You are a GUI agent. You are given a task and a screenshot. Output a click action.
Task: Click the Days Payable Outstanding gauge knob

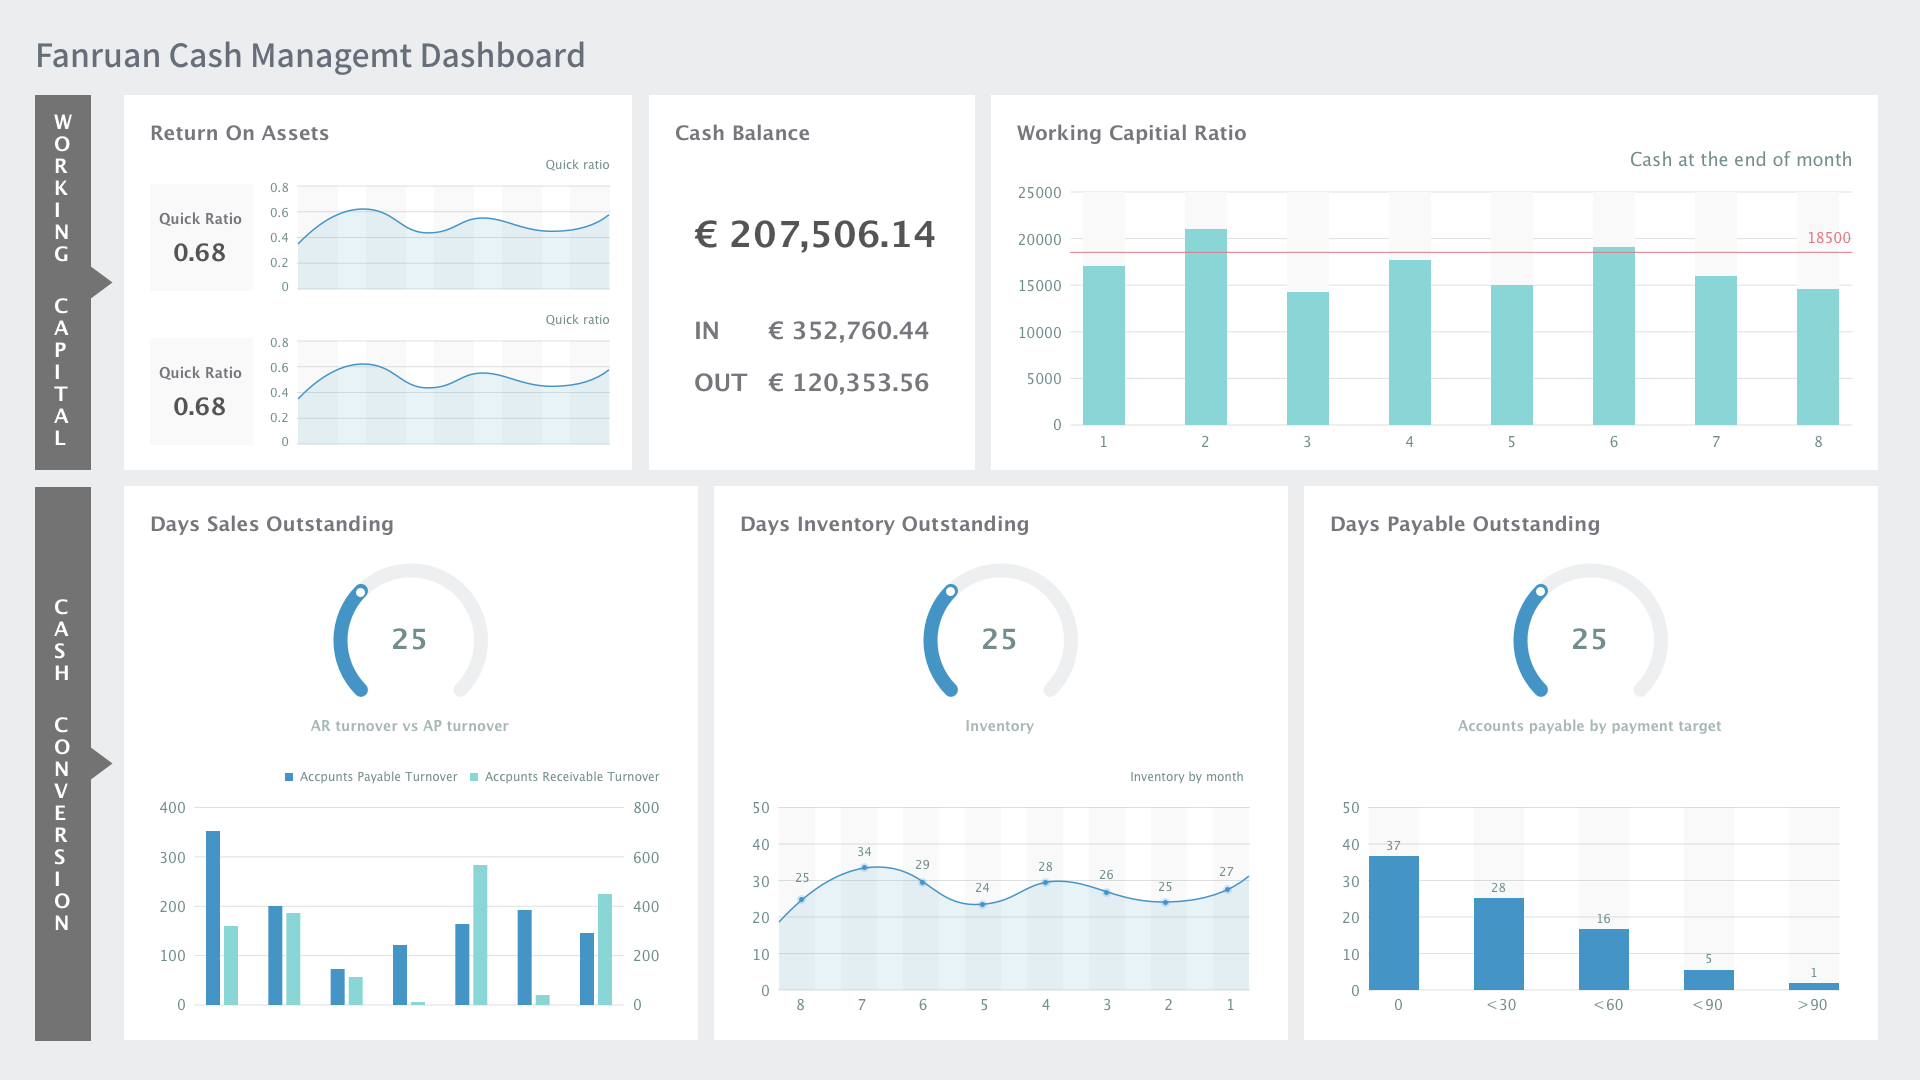point(1541,592)
